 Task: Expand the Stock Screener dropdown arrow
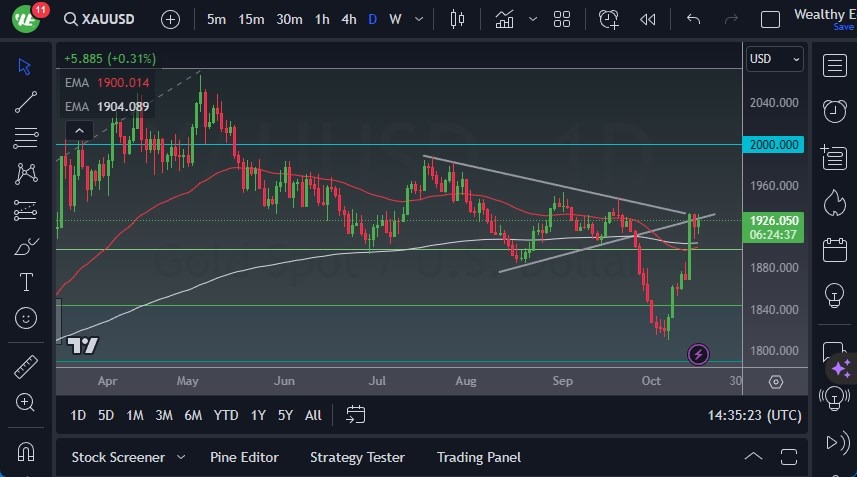[x=181, y=457]
